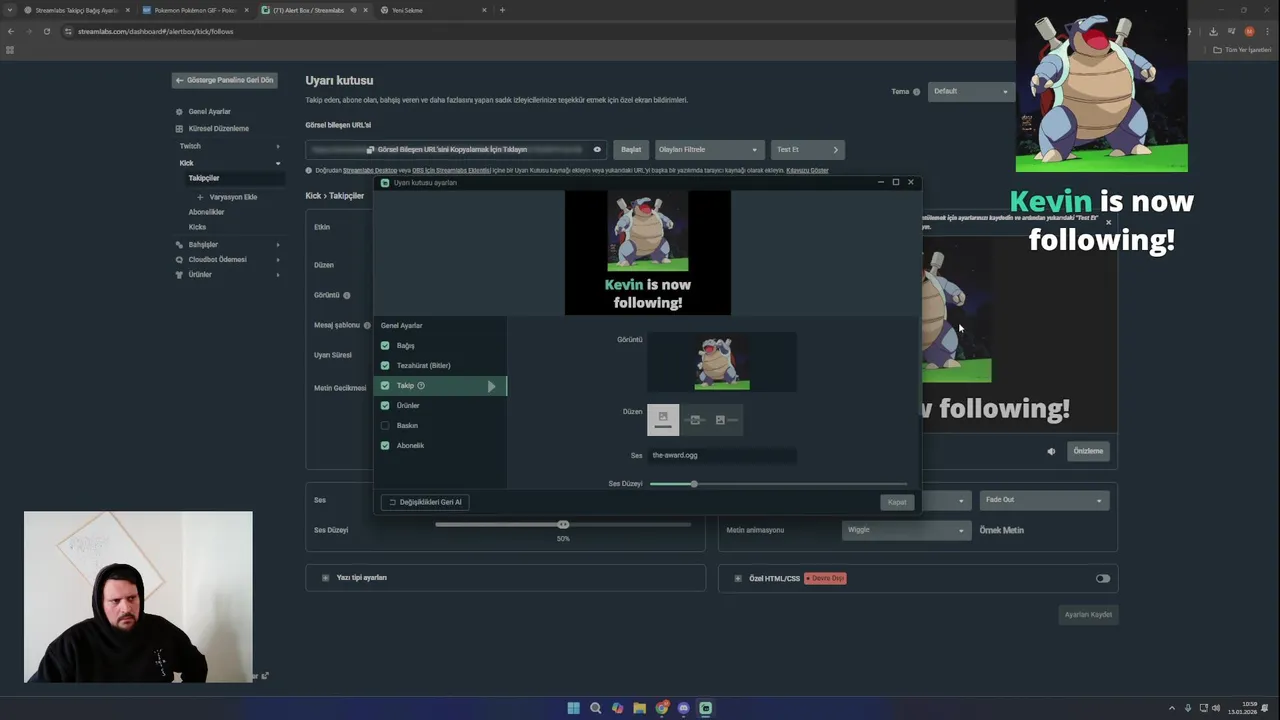The width and height of the screenshot is (1280, 720).
Task: Click the Ayarları Kaydet button
Action: coord(1088,615)
